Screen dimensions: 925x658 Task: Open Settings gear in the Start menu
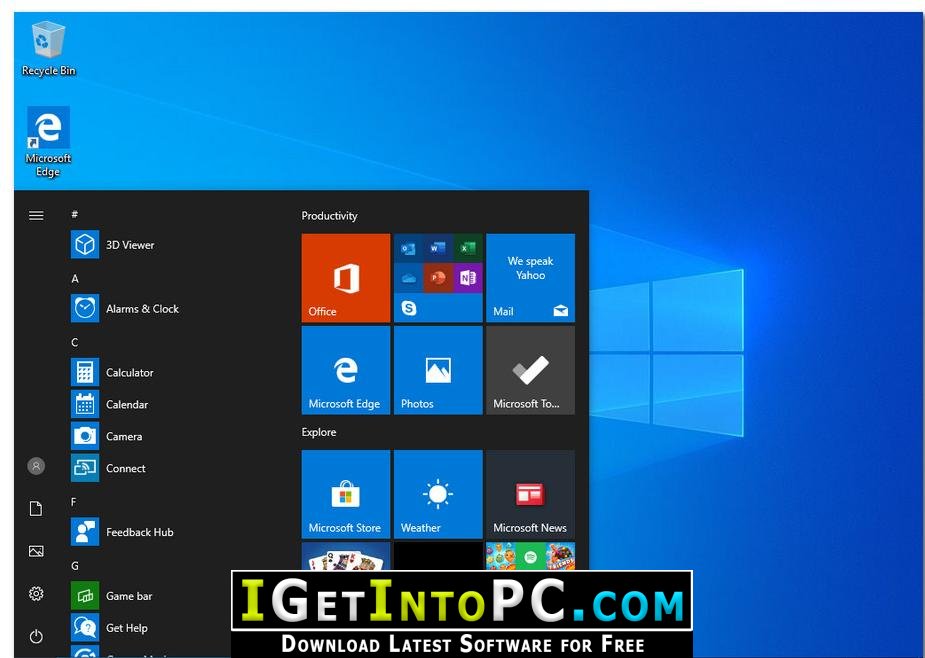pyautogui.click(x=36, y=594)
